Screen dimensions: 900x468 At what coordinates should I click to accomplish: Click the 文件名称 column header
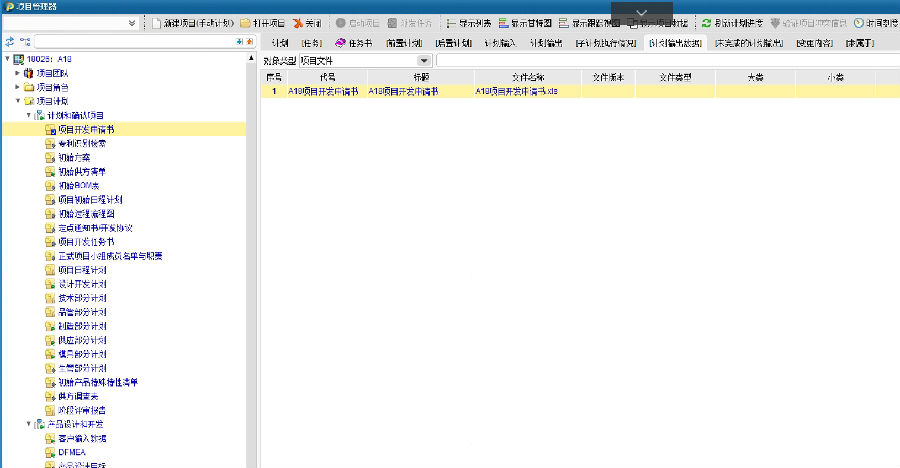528,77
